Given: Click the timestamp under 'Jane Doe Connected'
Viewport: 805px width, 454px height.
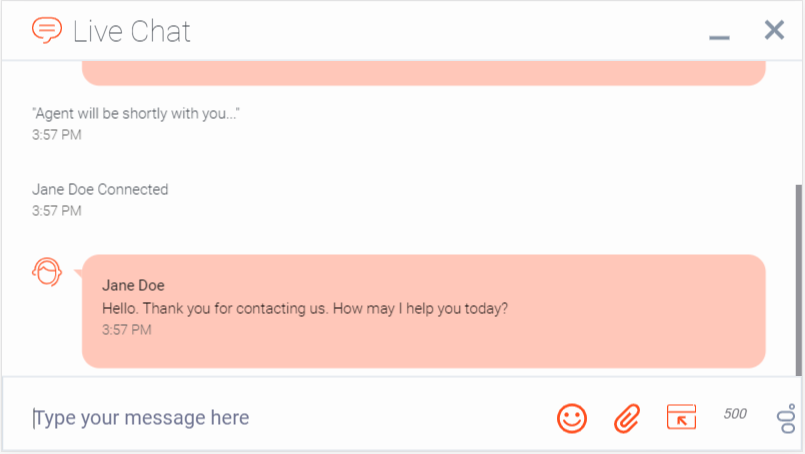Looking at the screenshot, I should [56, 211].
